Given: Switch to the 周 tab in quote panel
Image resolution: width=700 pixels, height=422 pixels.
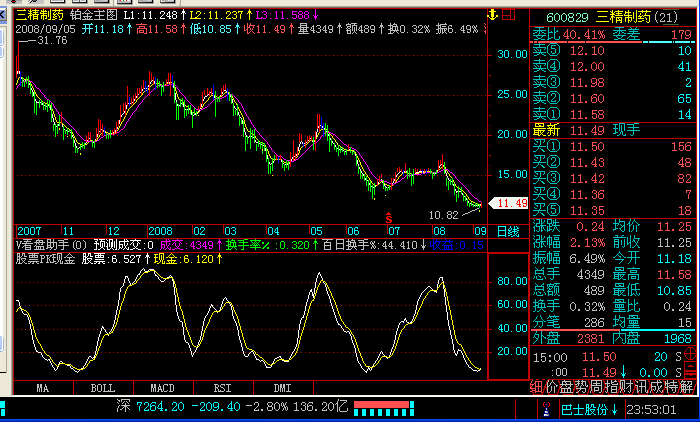Looking at the screenshot, I should click(x=597, y=387).
